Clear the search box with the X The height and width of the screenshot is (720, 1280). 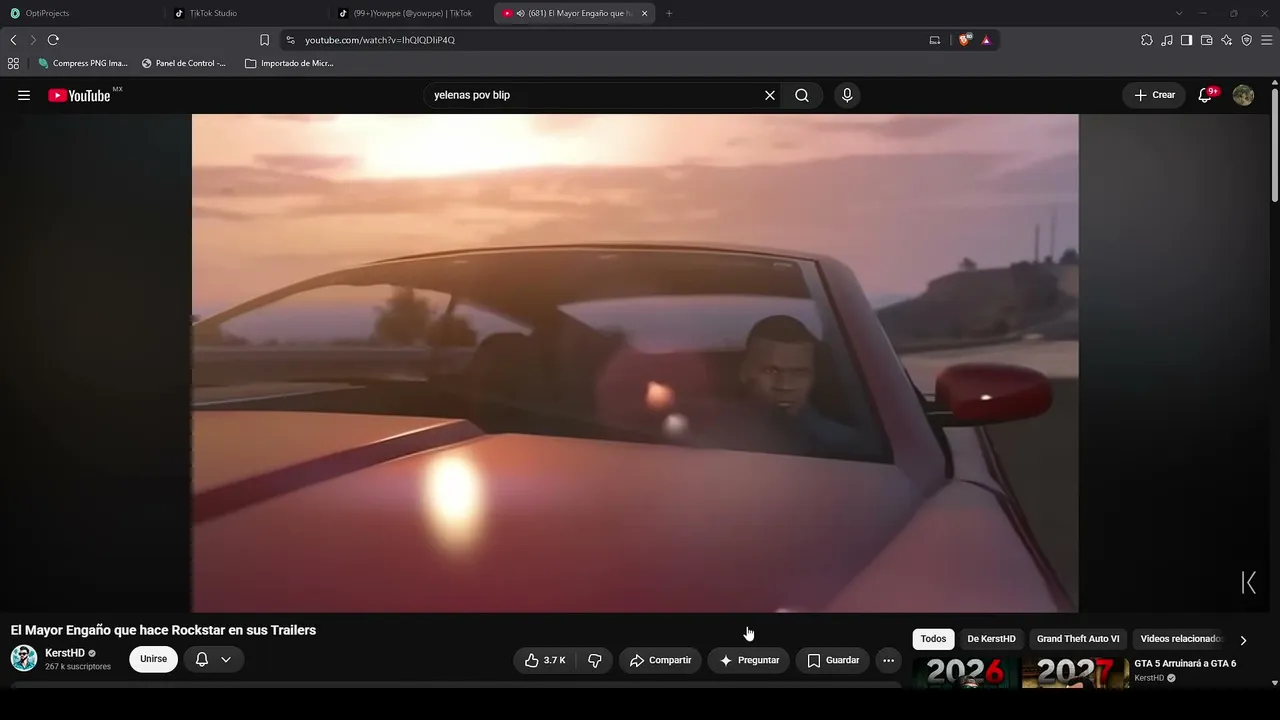coord(770,95)
